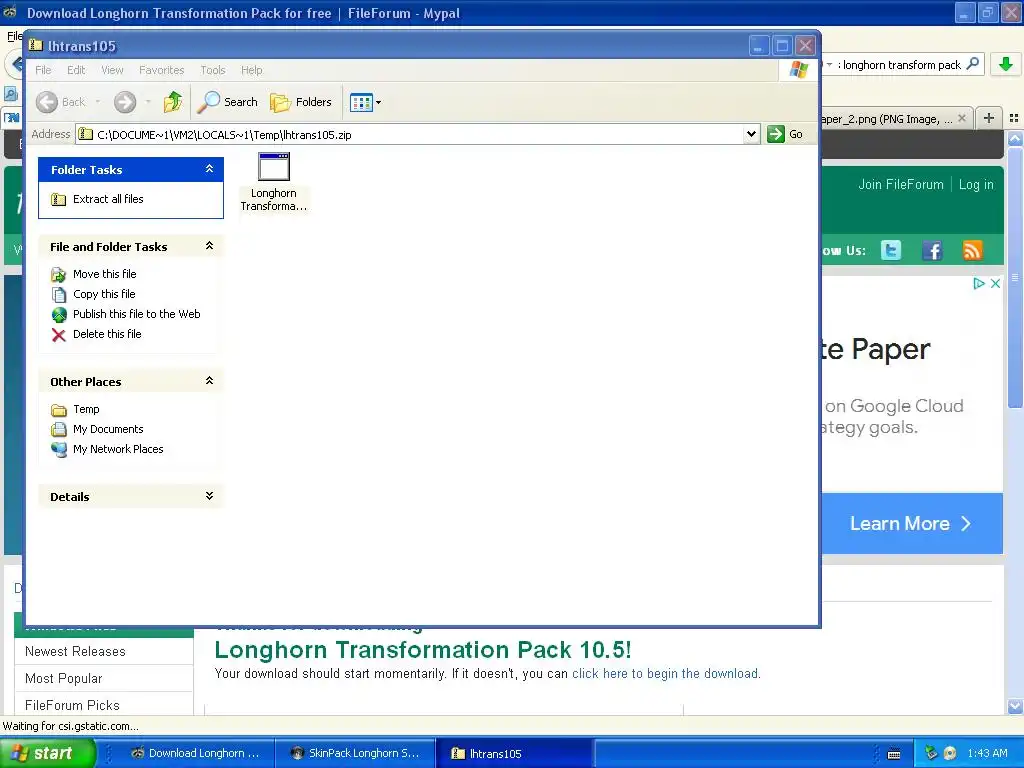The width and height of the screenshot is (1024, 768).
Task: Click the keyboard icon in taskbar
Action: [x=894, y=754]
